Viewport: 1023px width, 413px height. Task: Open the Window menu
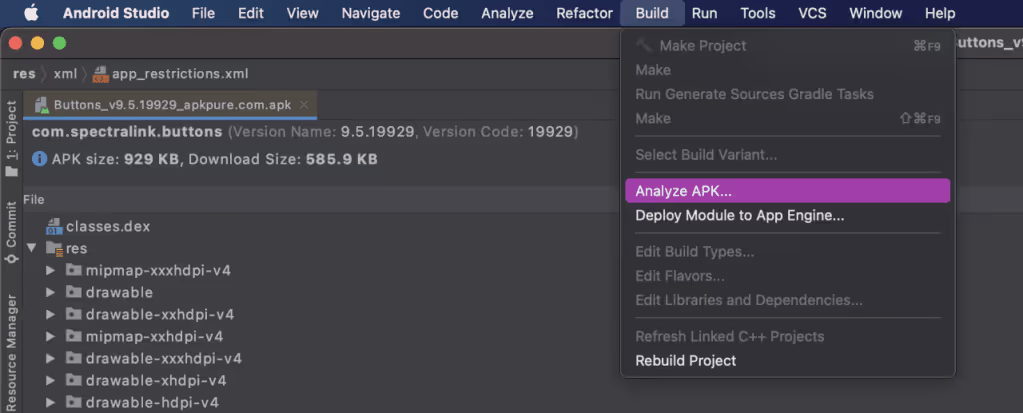coord(876,13)
